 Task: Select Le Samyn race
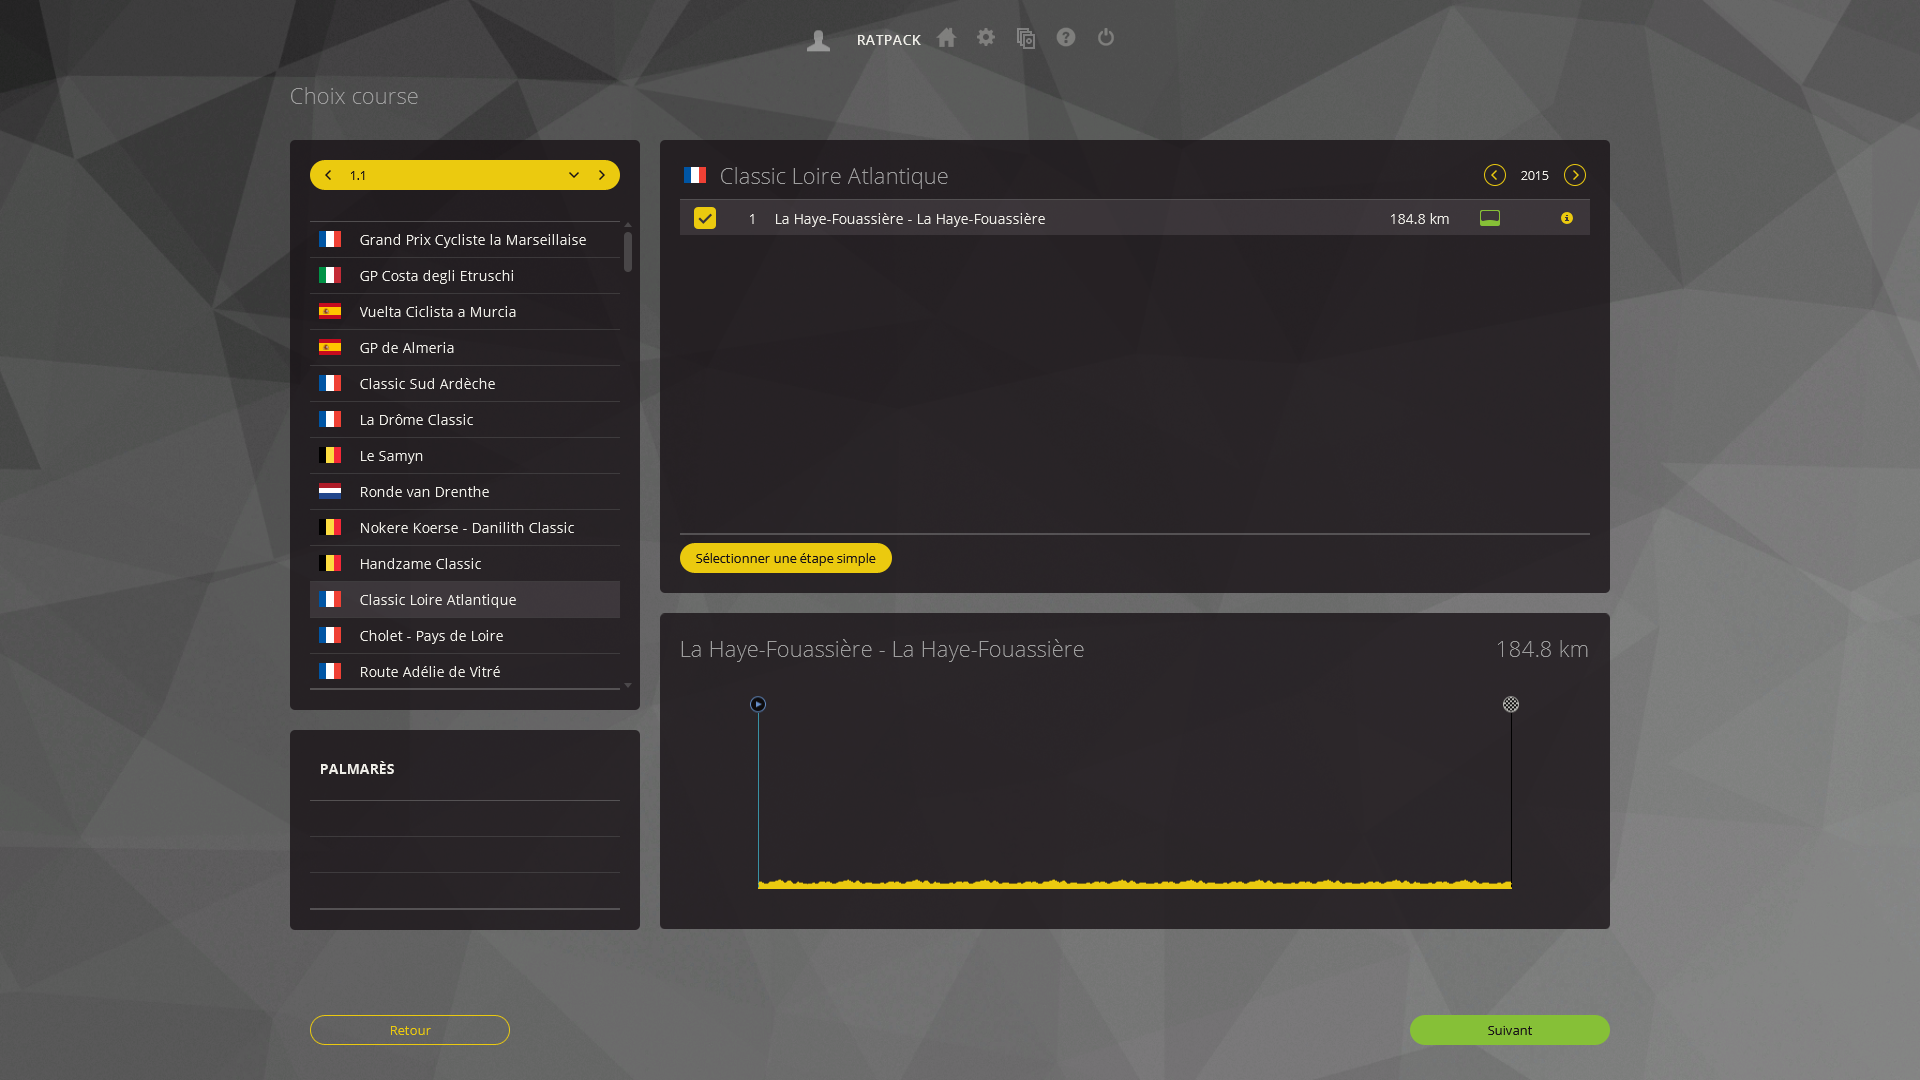(x=465, y=456)
